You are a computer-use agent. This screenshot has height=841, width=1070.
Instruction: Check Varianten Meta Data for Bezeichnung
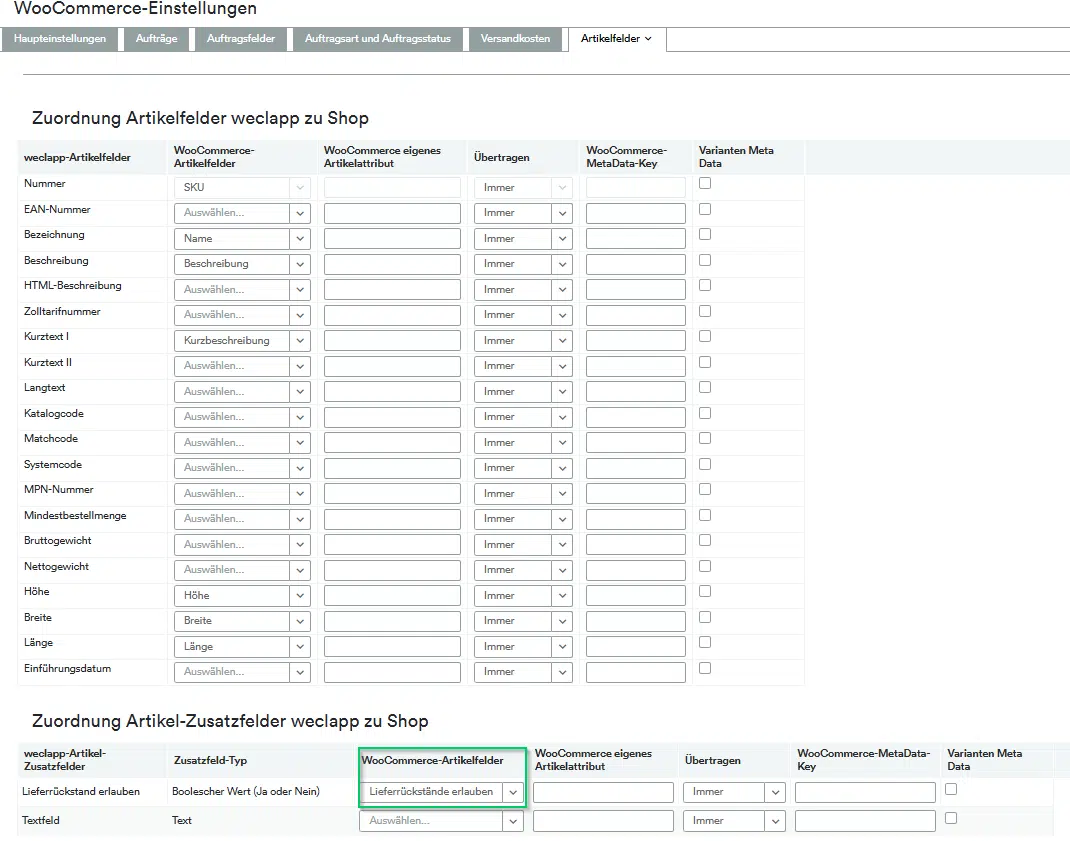(705, 234)
